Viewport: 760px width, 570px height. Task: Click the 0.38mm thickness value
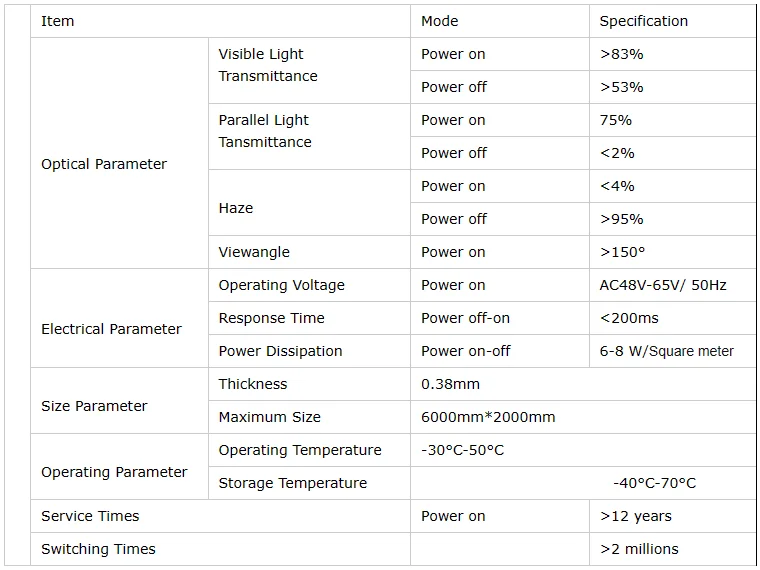click(x=450, y=384)
